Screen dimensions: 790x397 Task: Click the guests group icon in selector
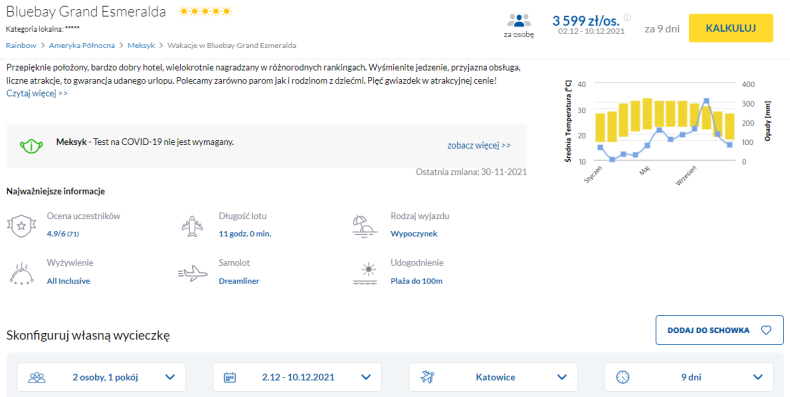[x=37, y=377]
